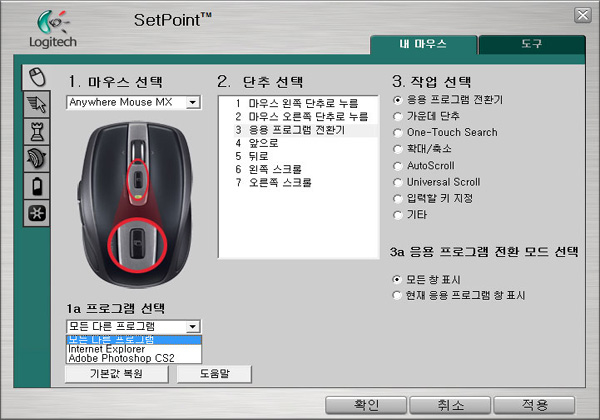Click the 취소 button
Screen dimensions: 600x420
450,405
